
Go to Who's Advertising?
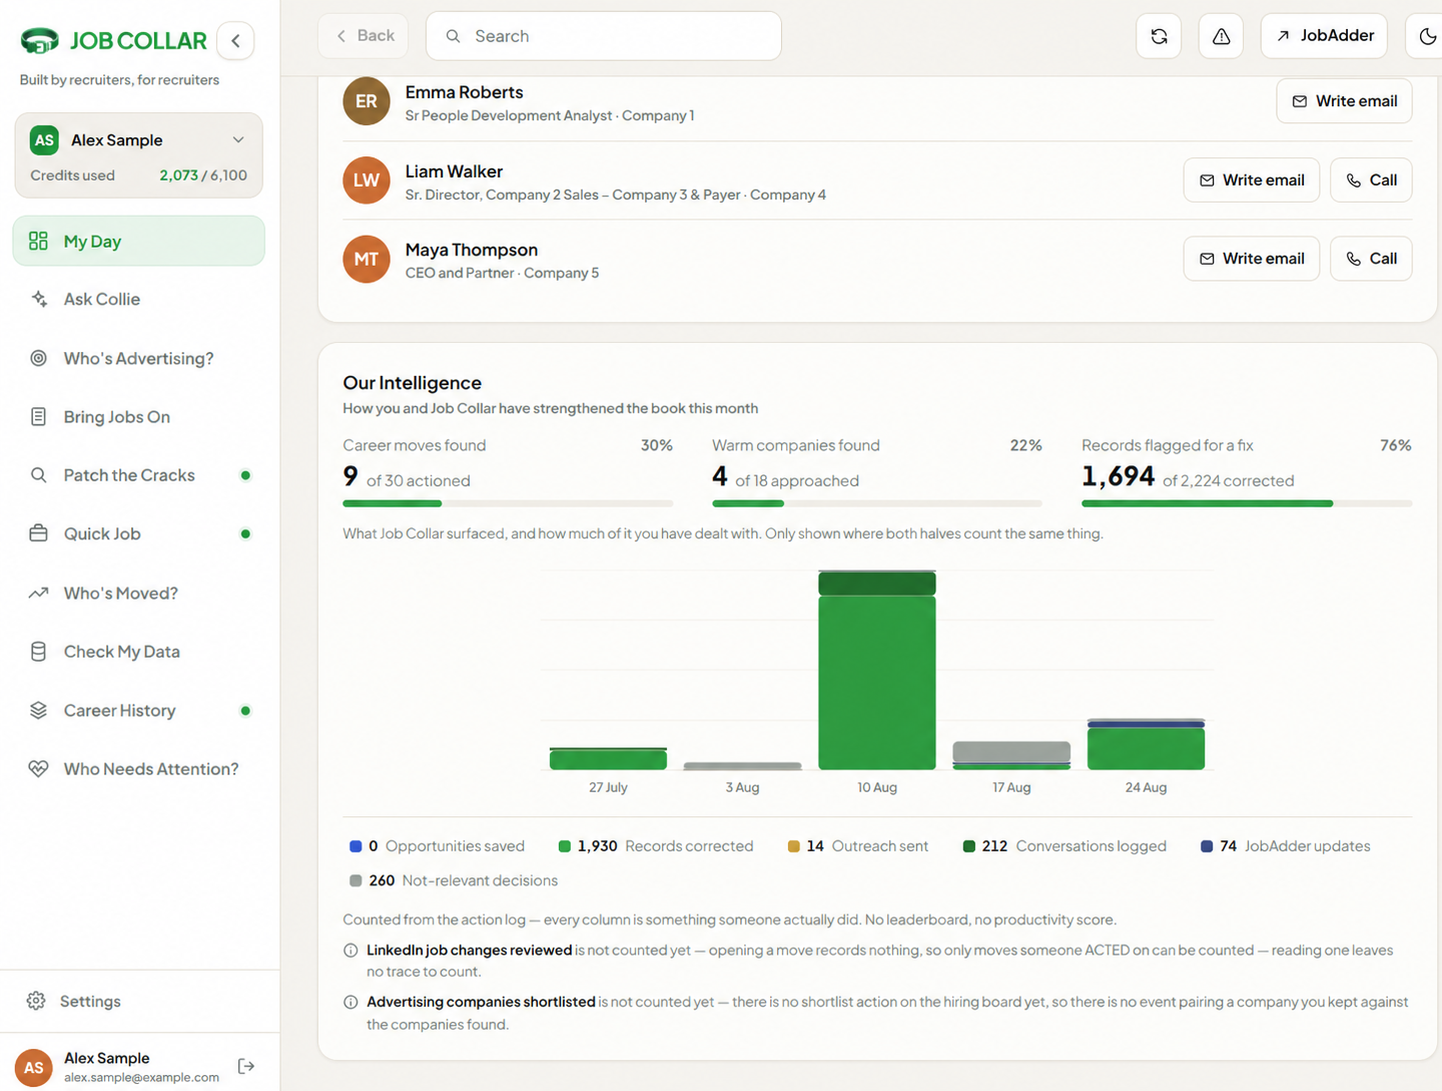tap(139, 358)
